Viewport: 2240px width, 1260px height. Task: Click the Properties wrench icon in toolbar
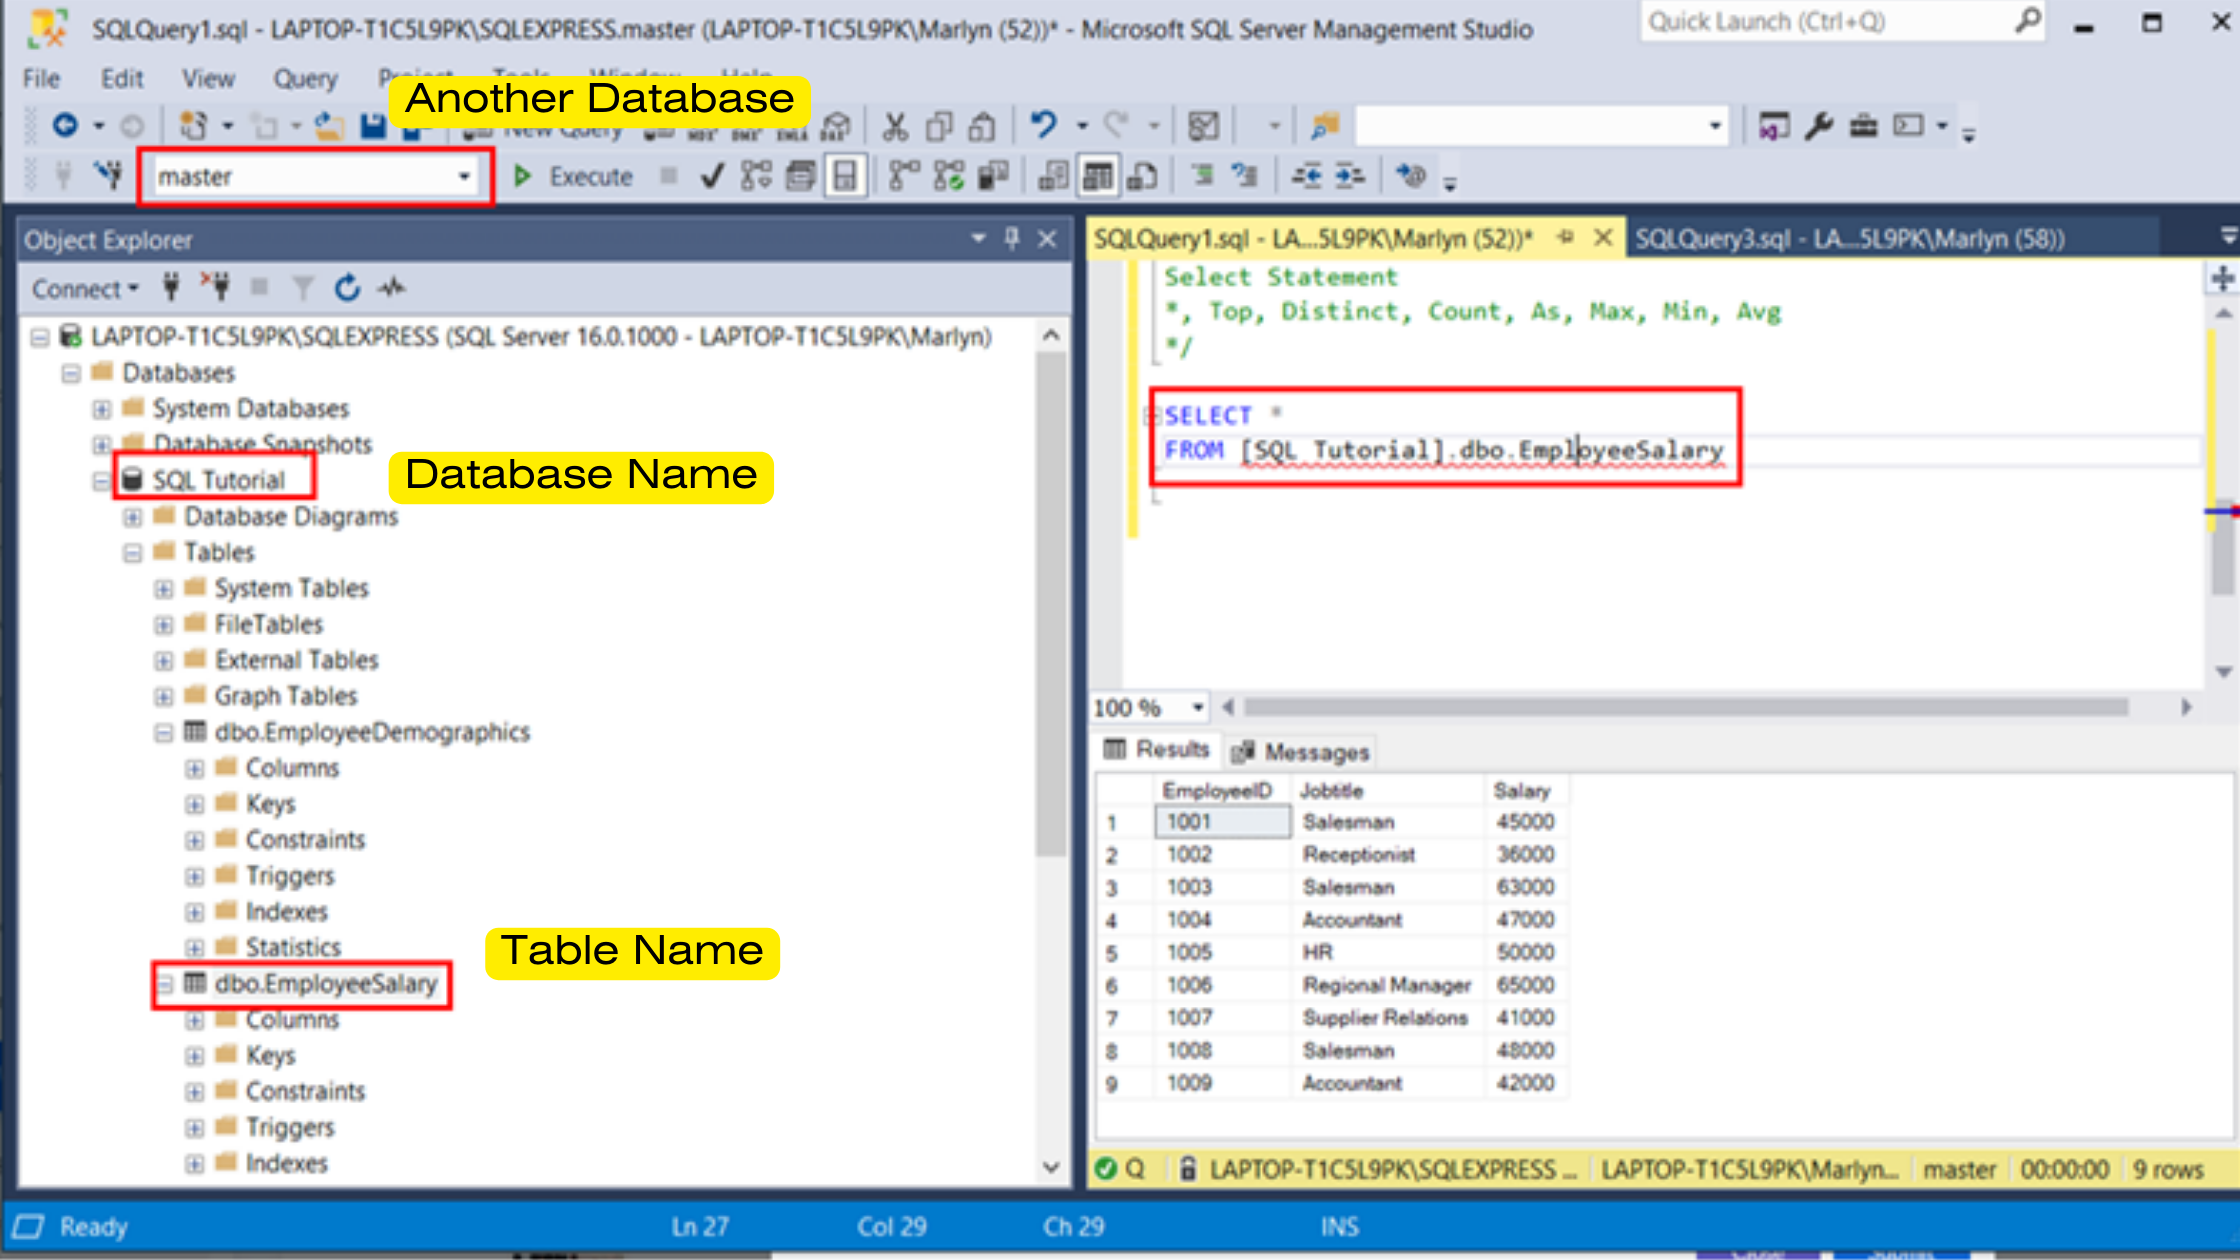click(1818, 126)
